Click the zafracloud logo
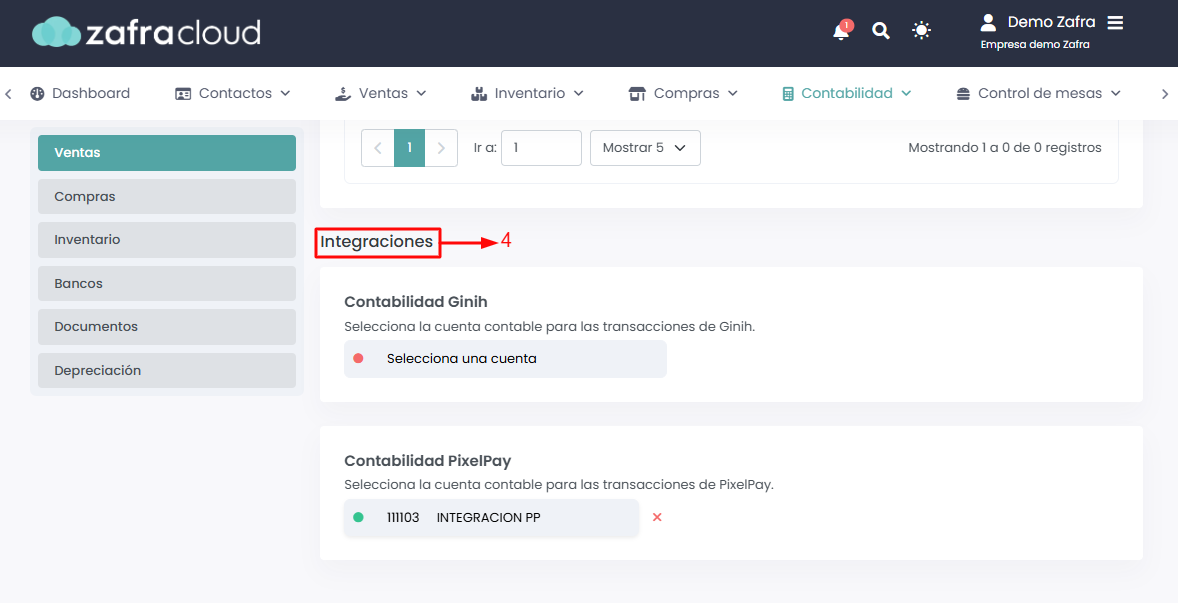1178x603 pixels. [x=146, y=32]
